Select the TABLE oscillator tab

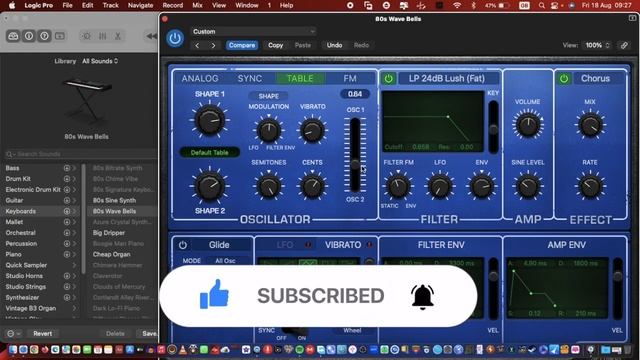point(300,78)
